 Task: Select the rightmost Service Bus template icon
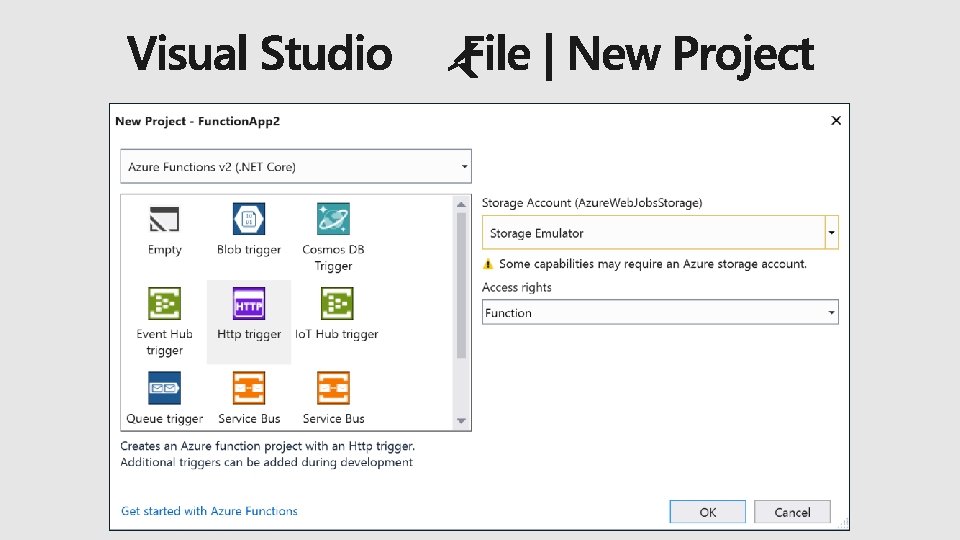[333, 388]
